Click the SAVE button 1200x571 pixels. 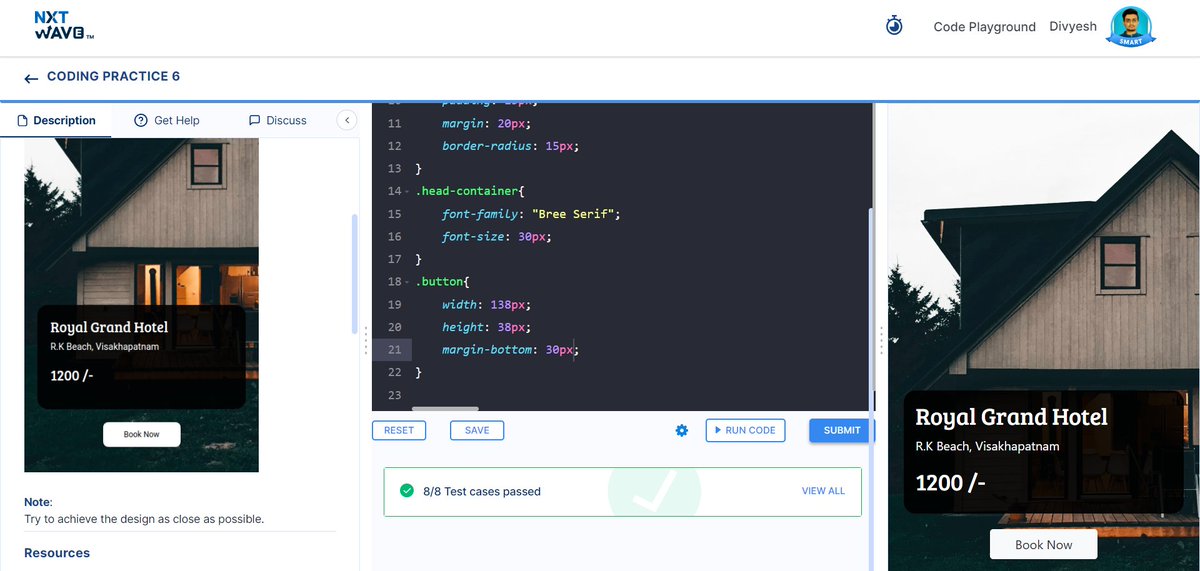pyautogui.click(x=477, y=430)
